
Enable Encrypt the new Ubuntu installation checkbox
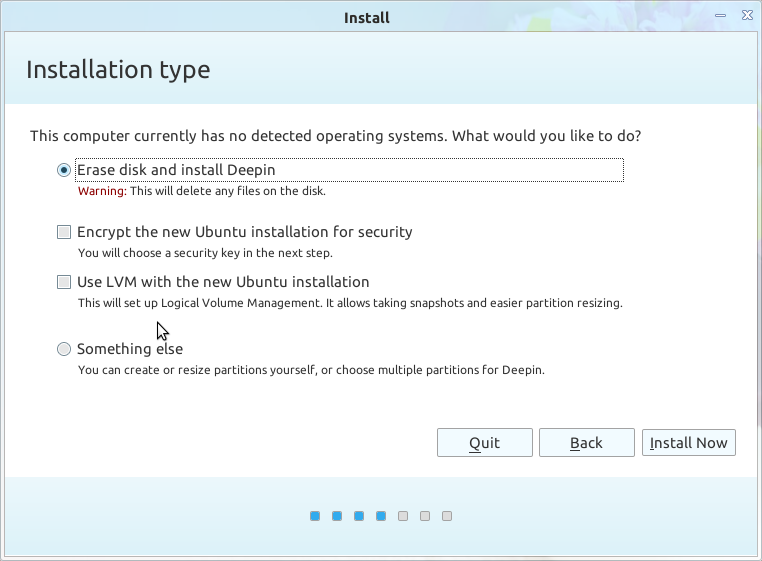point(64,232)
